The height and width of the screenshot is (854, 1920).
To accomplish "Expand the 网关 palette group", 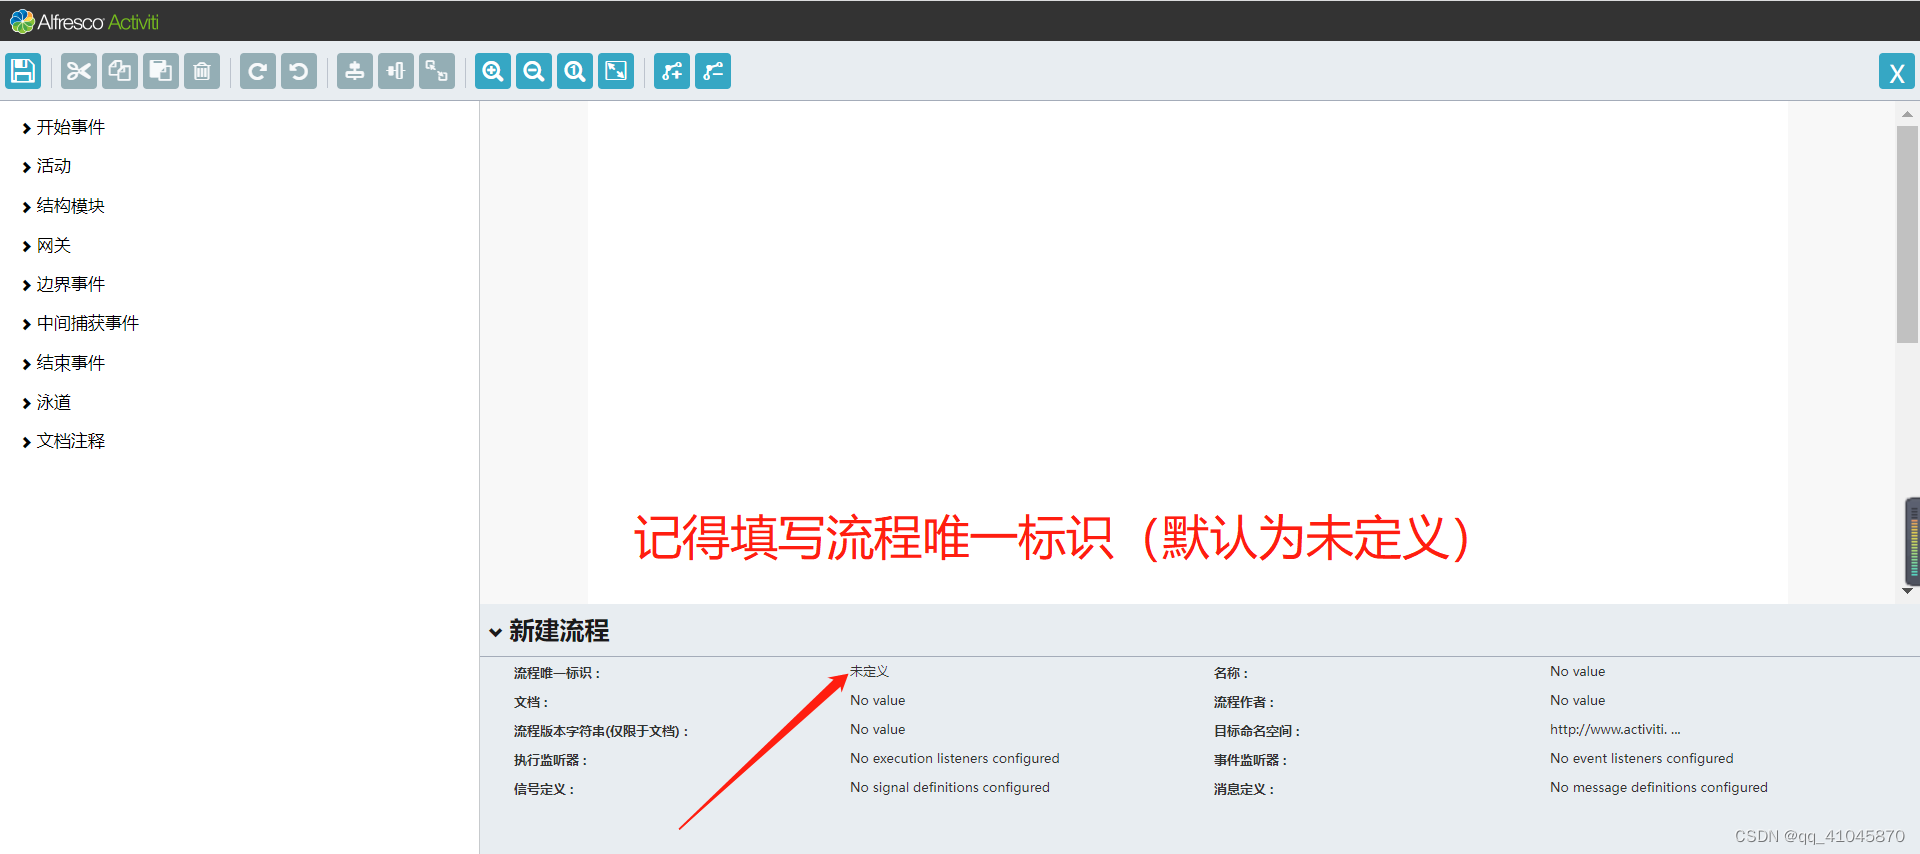I will (46, 245).
